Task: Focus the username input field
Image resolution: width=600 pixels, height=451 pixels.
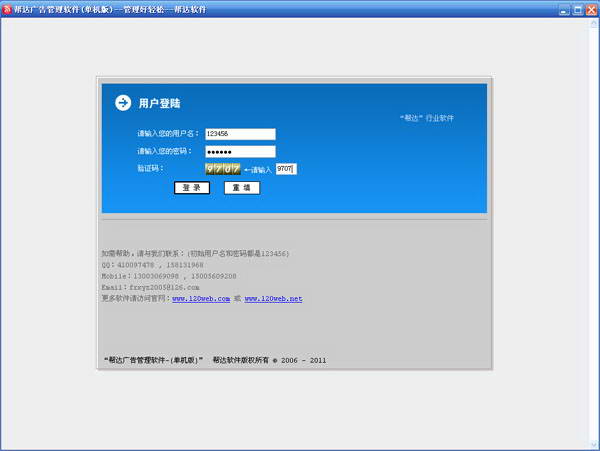Action: coord(240,134)
